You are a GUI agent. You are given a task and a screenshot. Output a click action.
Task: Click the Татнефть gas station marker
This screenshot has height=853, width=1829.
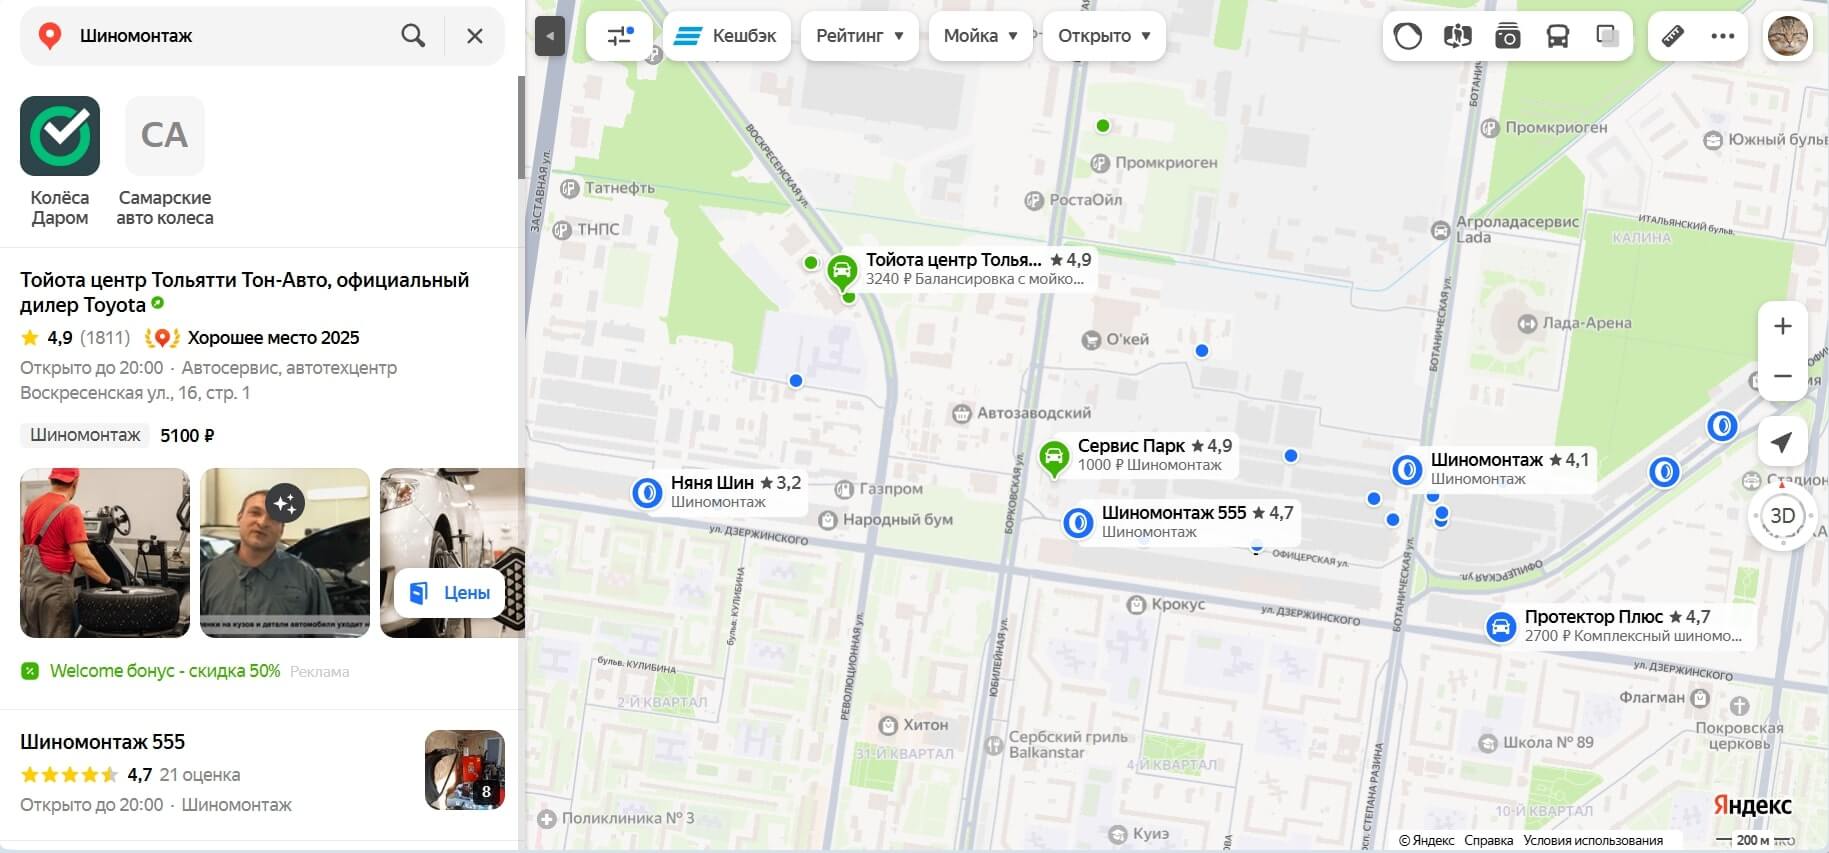(x=569, y=188)
